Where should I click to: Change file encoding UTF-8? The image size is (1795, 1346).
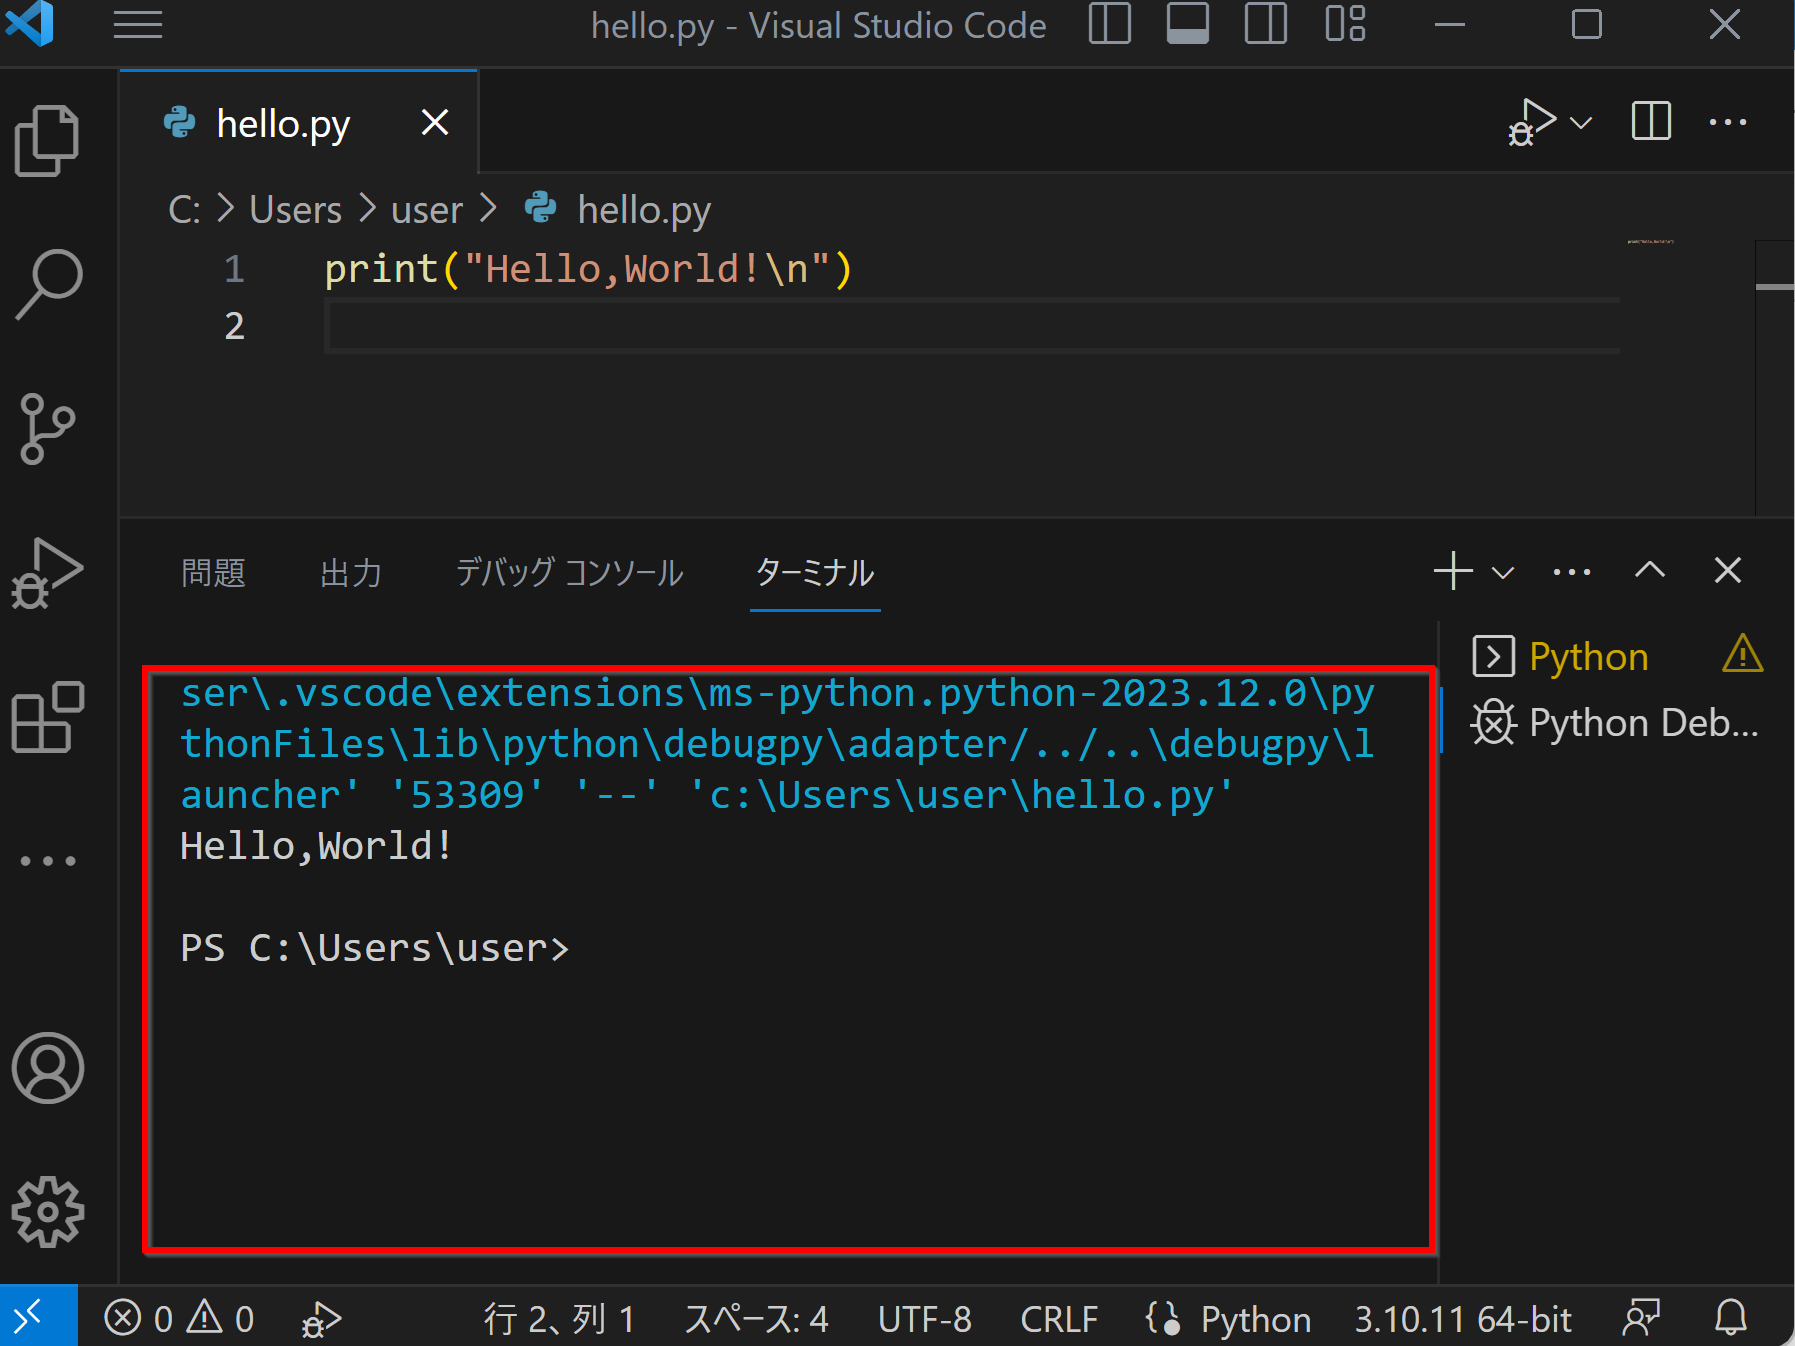pos(925,1320)
